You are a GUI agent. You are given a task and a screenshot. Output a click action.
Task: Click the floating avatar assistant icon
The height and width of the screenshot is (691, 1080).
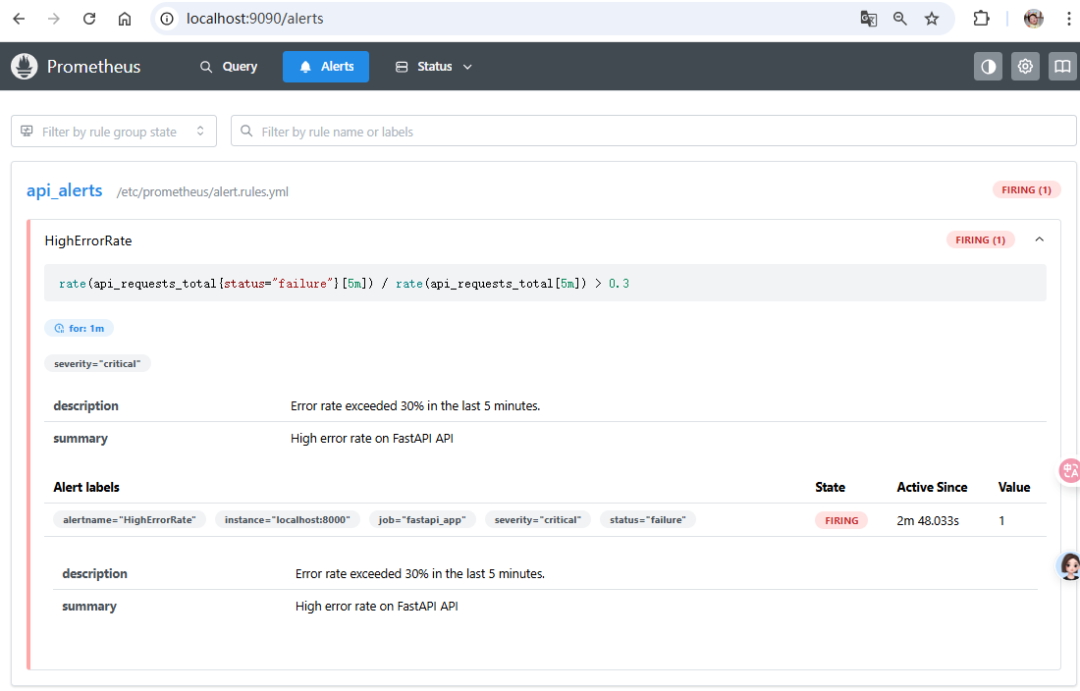click(x=1069, y=566)
